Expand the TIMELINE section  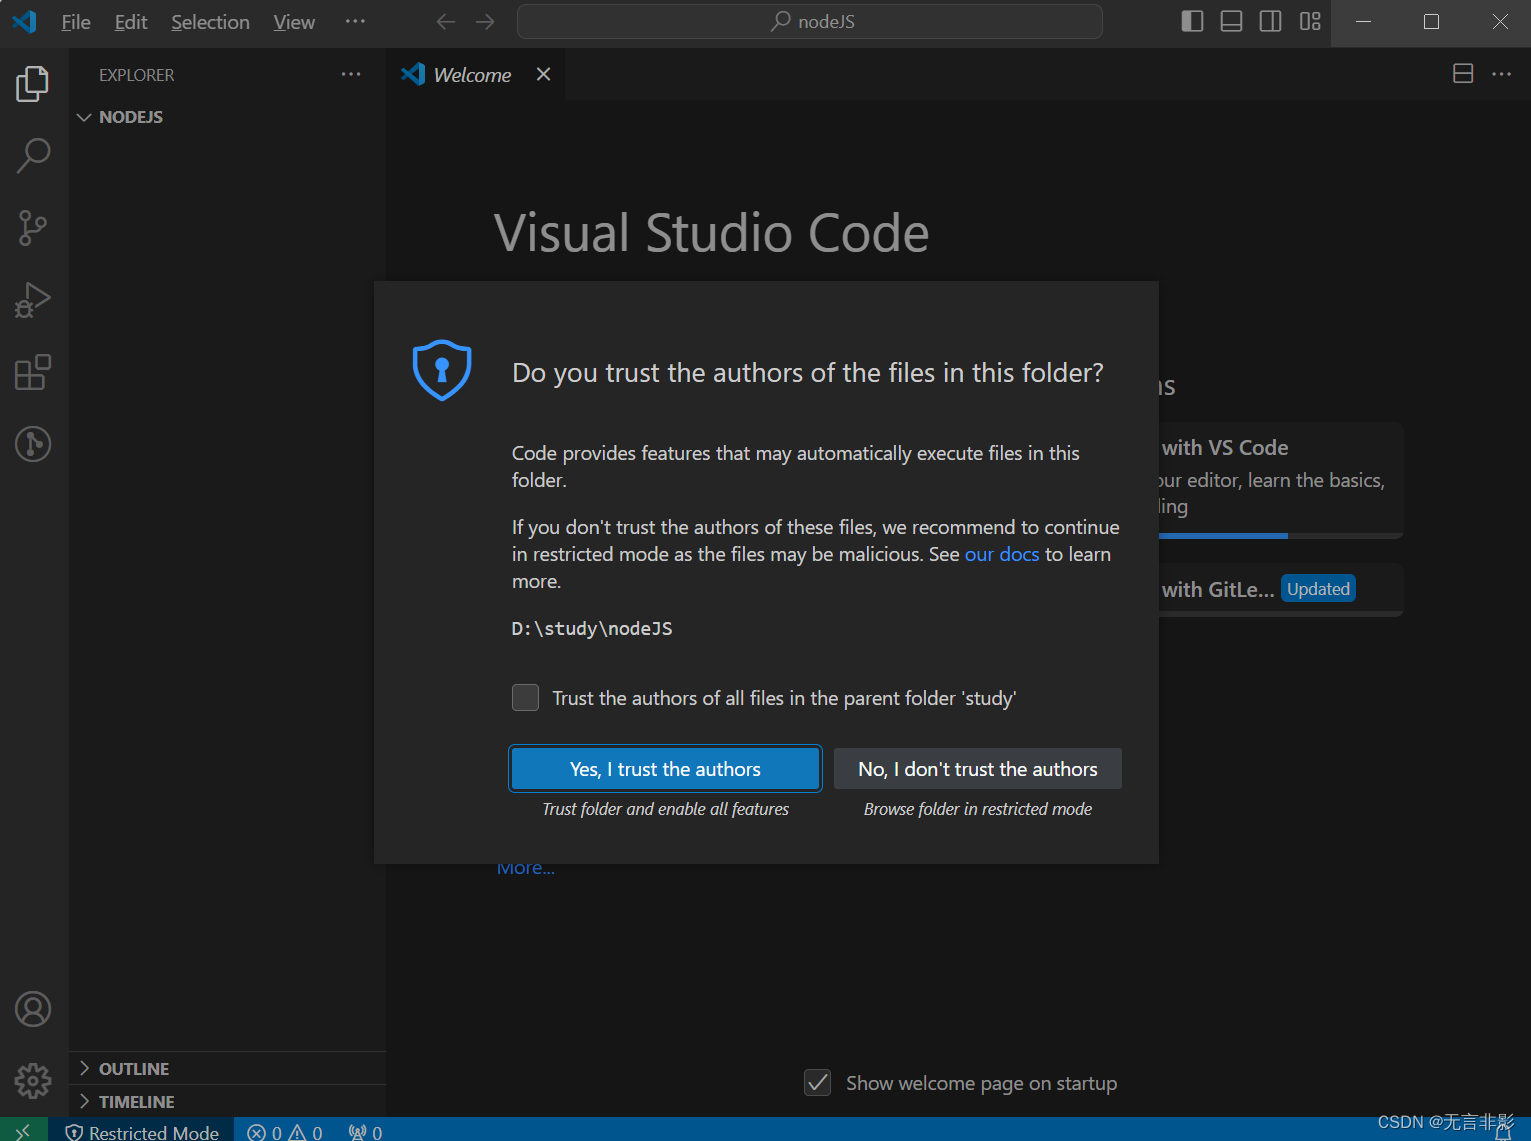pos(228,1102)
